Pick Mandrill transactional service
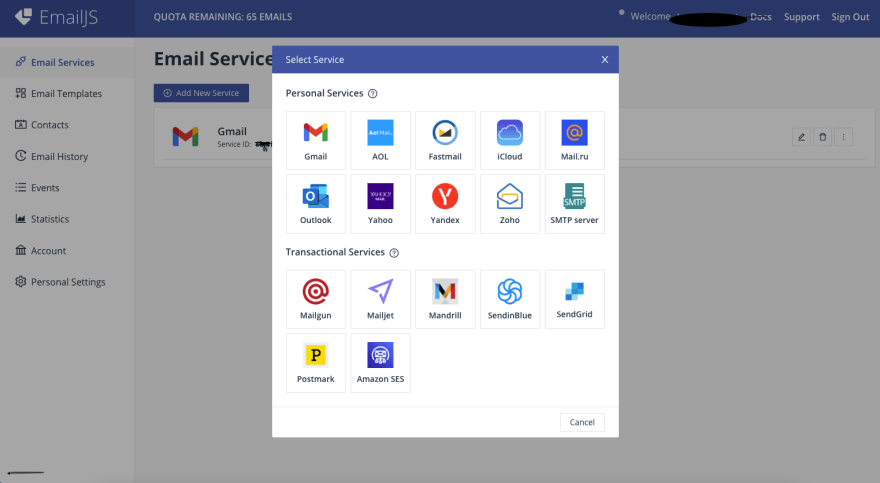This screenshot has width=880, height=483. 445,299
